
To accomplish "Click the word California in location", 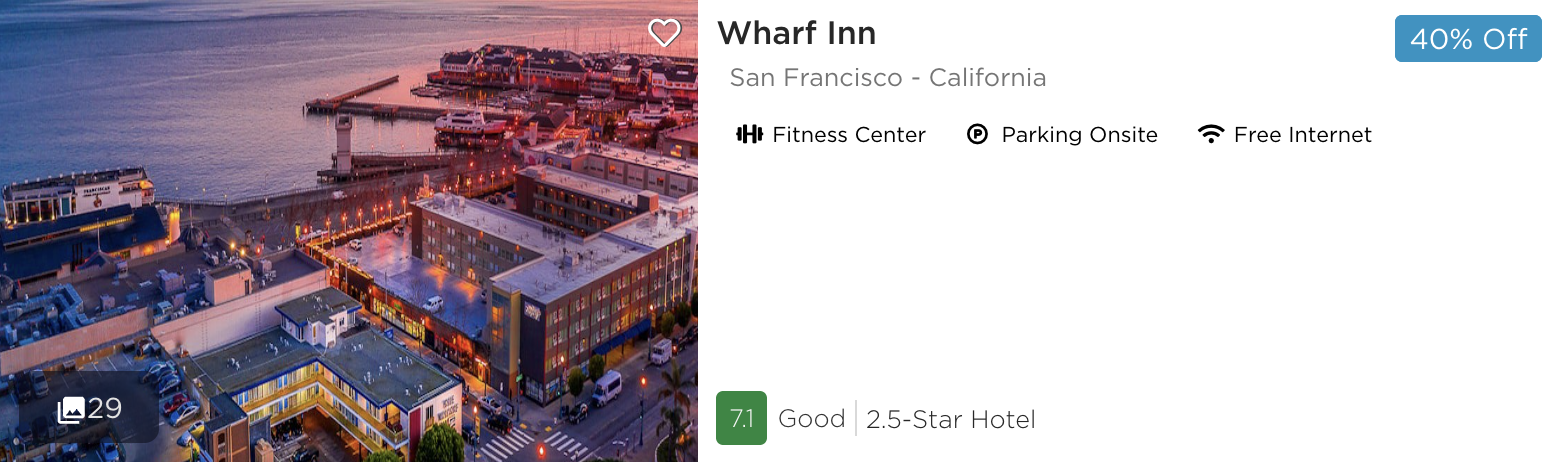I will pyautogui.click(x=987, y=78).
